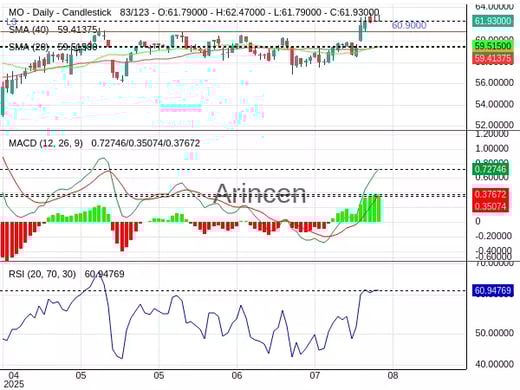Click the red 0.37672 signal value tag
This screenshot has height=390, width=520.
(x=491, y=194)
